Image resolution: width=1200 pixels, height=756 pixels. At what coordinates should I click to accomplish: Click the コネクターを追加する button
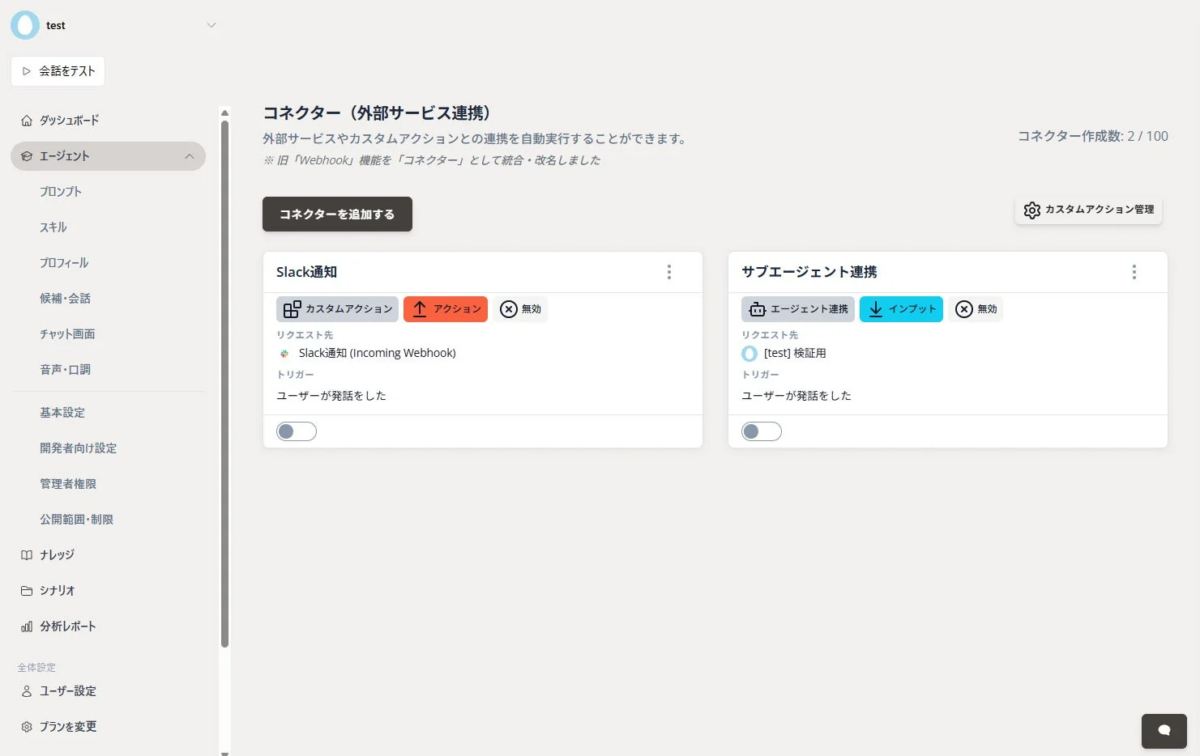[337, 213]
